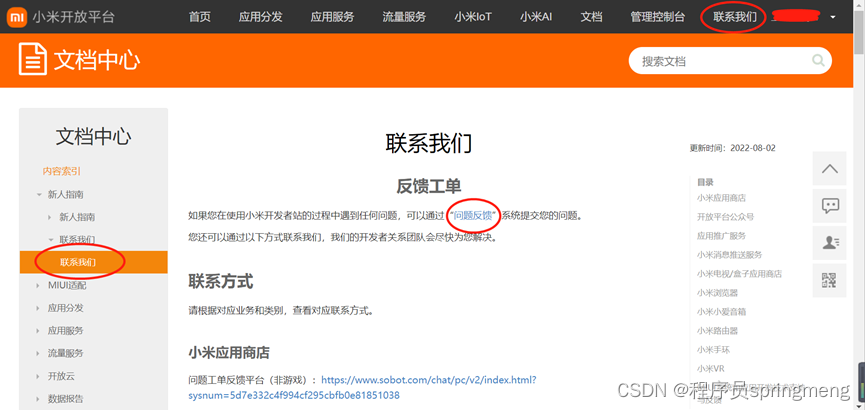The width and height of the screenshot is (865, 410).
Task: Go to 首页 in top navigation
Action: pos(200,17)
